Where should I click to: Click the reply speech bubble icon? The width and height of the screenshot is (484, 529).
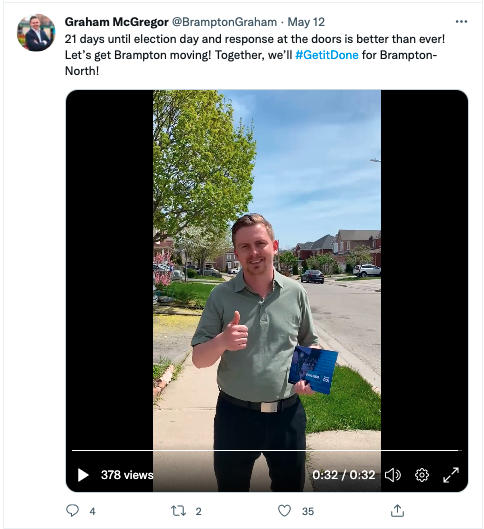(x=72, y=511)
